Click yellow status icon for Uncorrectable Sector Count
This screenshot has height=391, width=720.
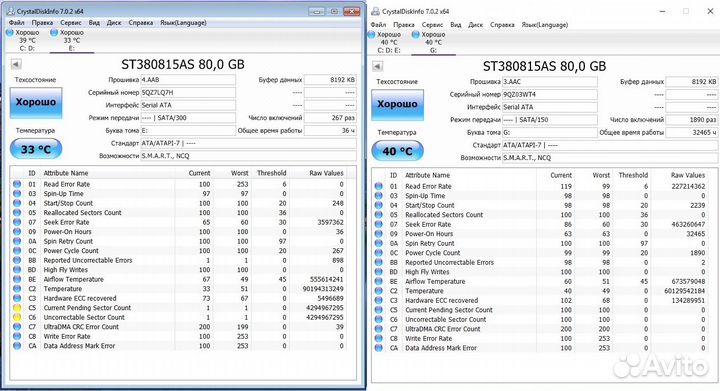point(17,317)
